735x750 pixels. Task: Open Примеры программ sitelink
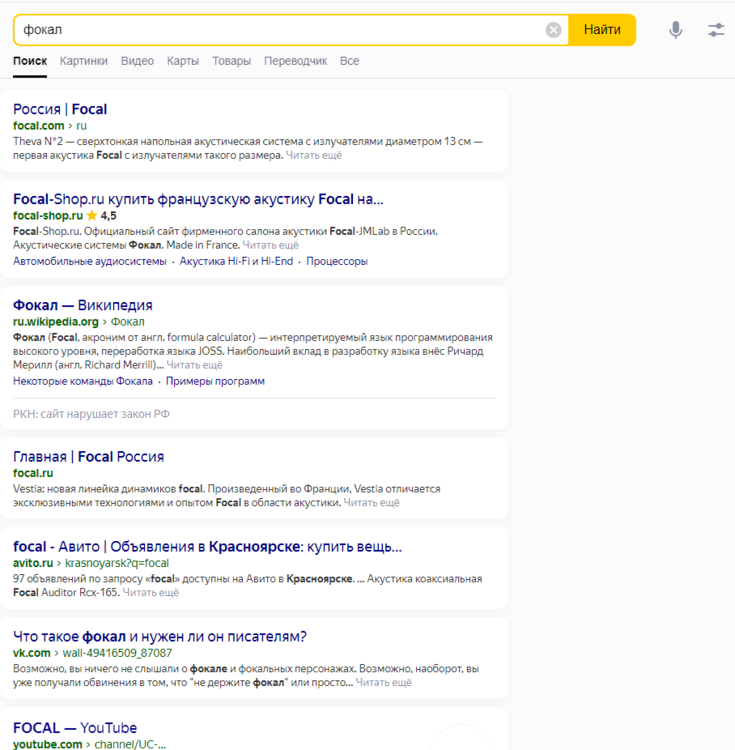pyautogui.click(x=215, y=382)
